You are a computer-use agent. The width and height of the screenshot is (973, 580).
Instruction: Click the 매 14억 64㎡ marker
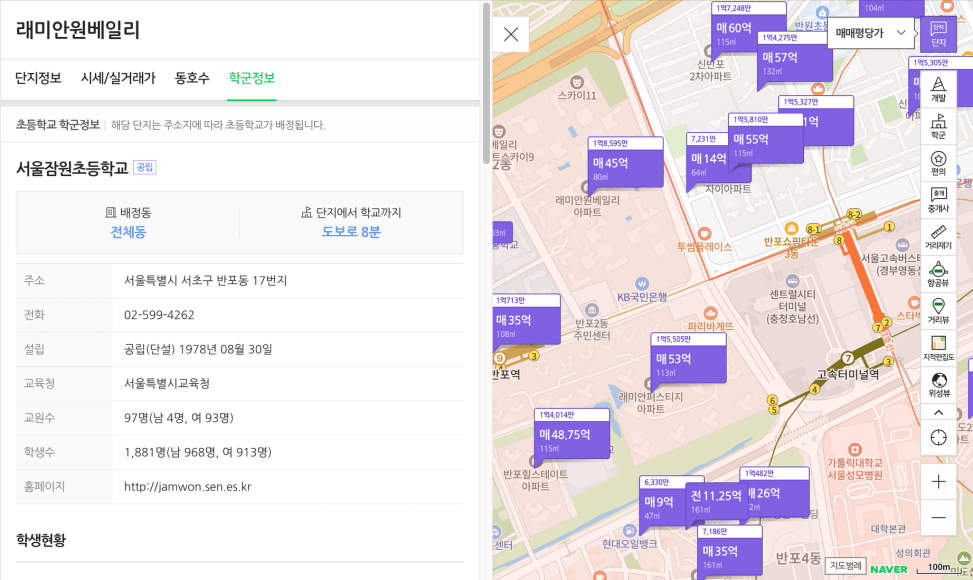[x=707, y=159]
